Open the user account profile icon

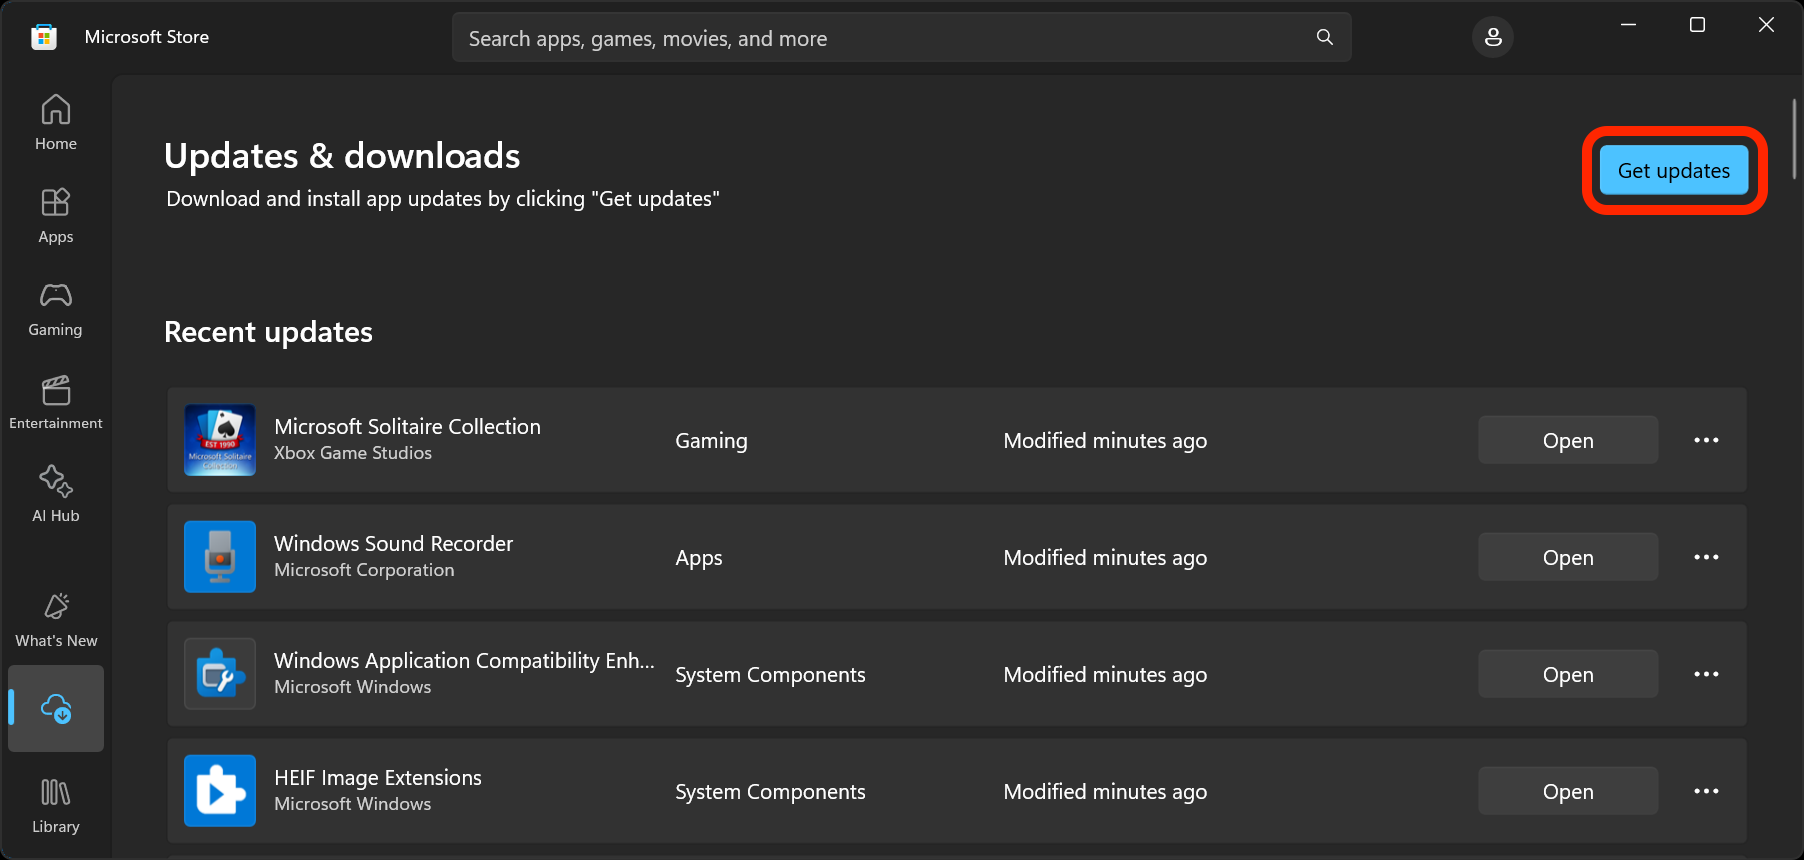(x=1493, y=37)
